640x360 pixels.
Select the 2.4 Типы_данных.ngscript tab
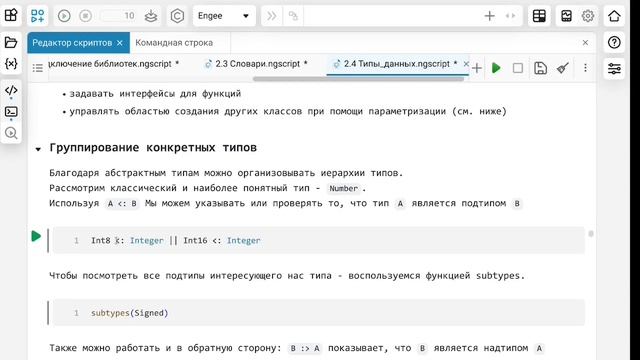[x=396, y=64]
